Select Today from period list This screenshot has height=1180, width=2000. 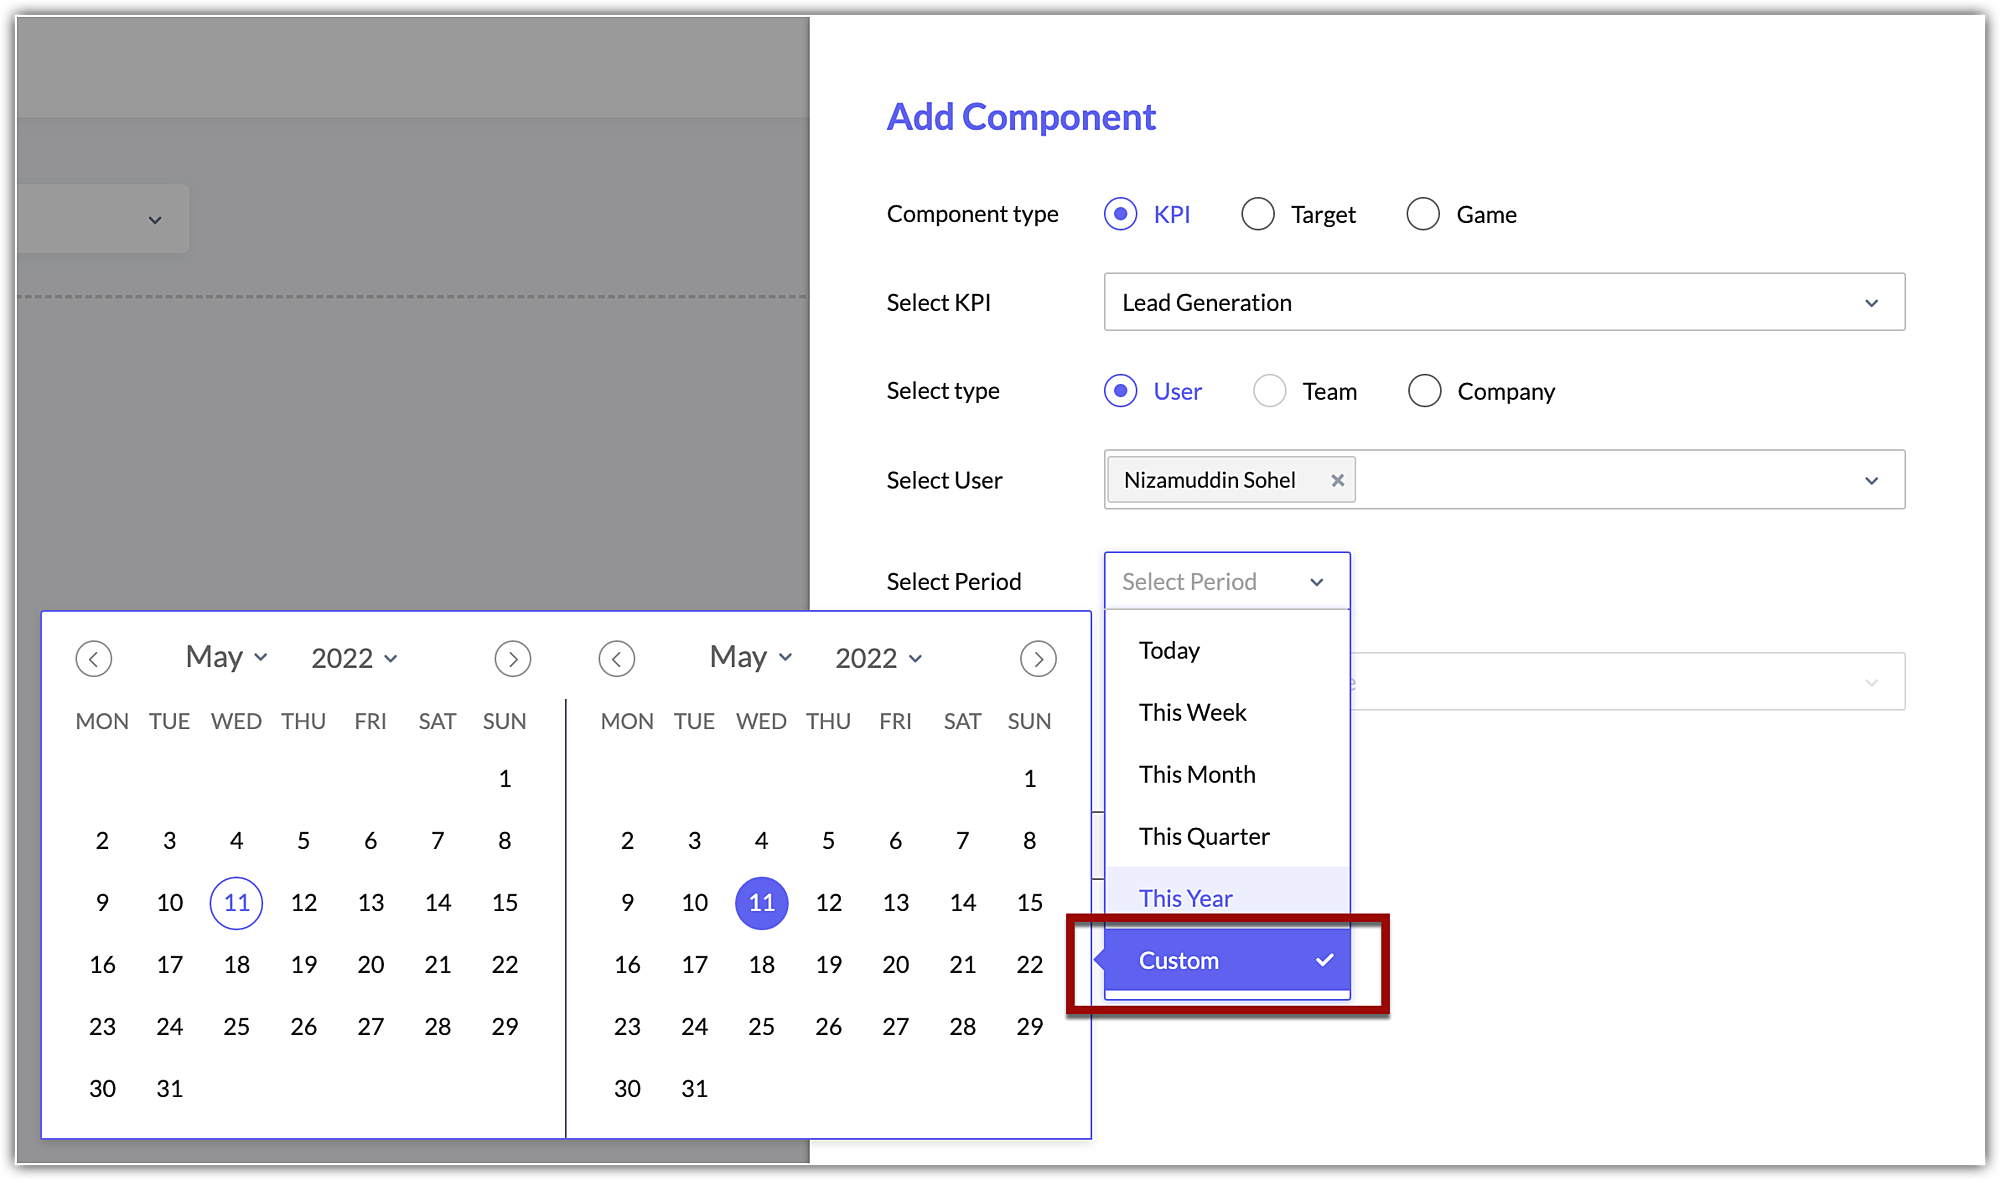(x=1169, y=650)
